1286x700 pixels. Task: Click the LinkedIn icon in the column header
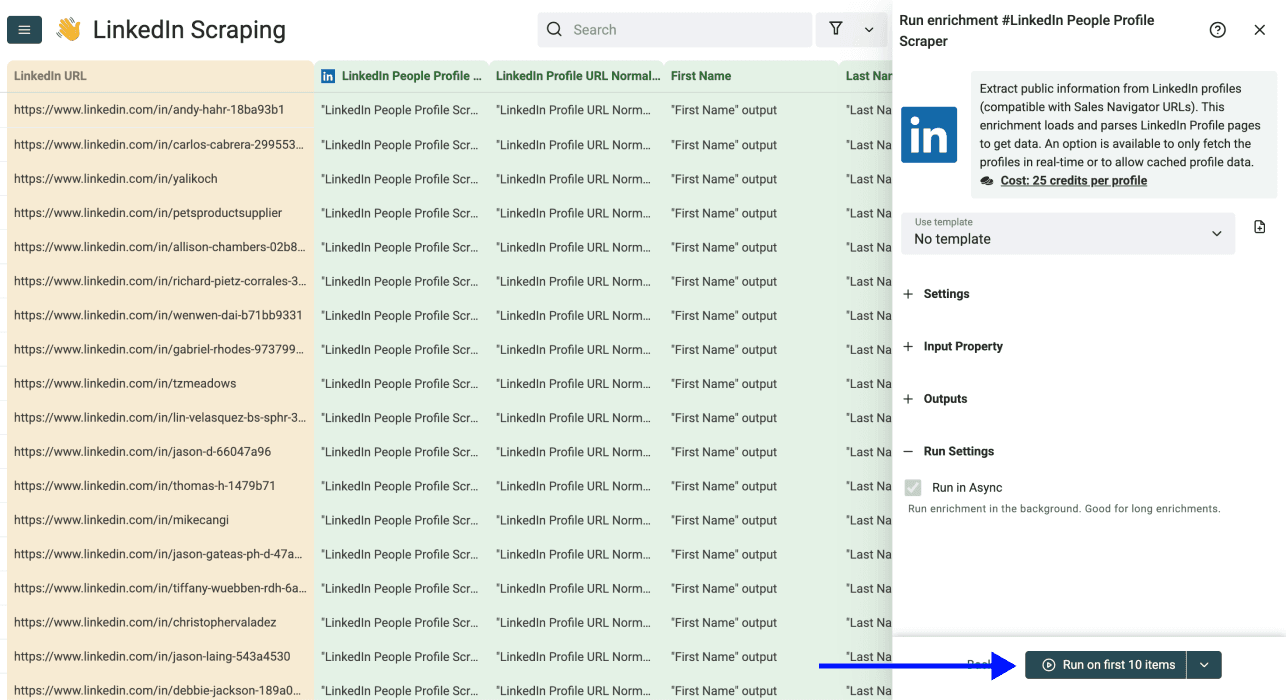coord(327,75)
